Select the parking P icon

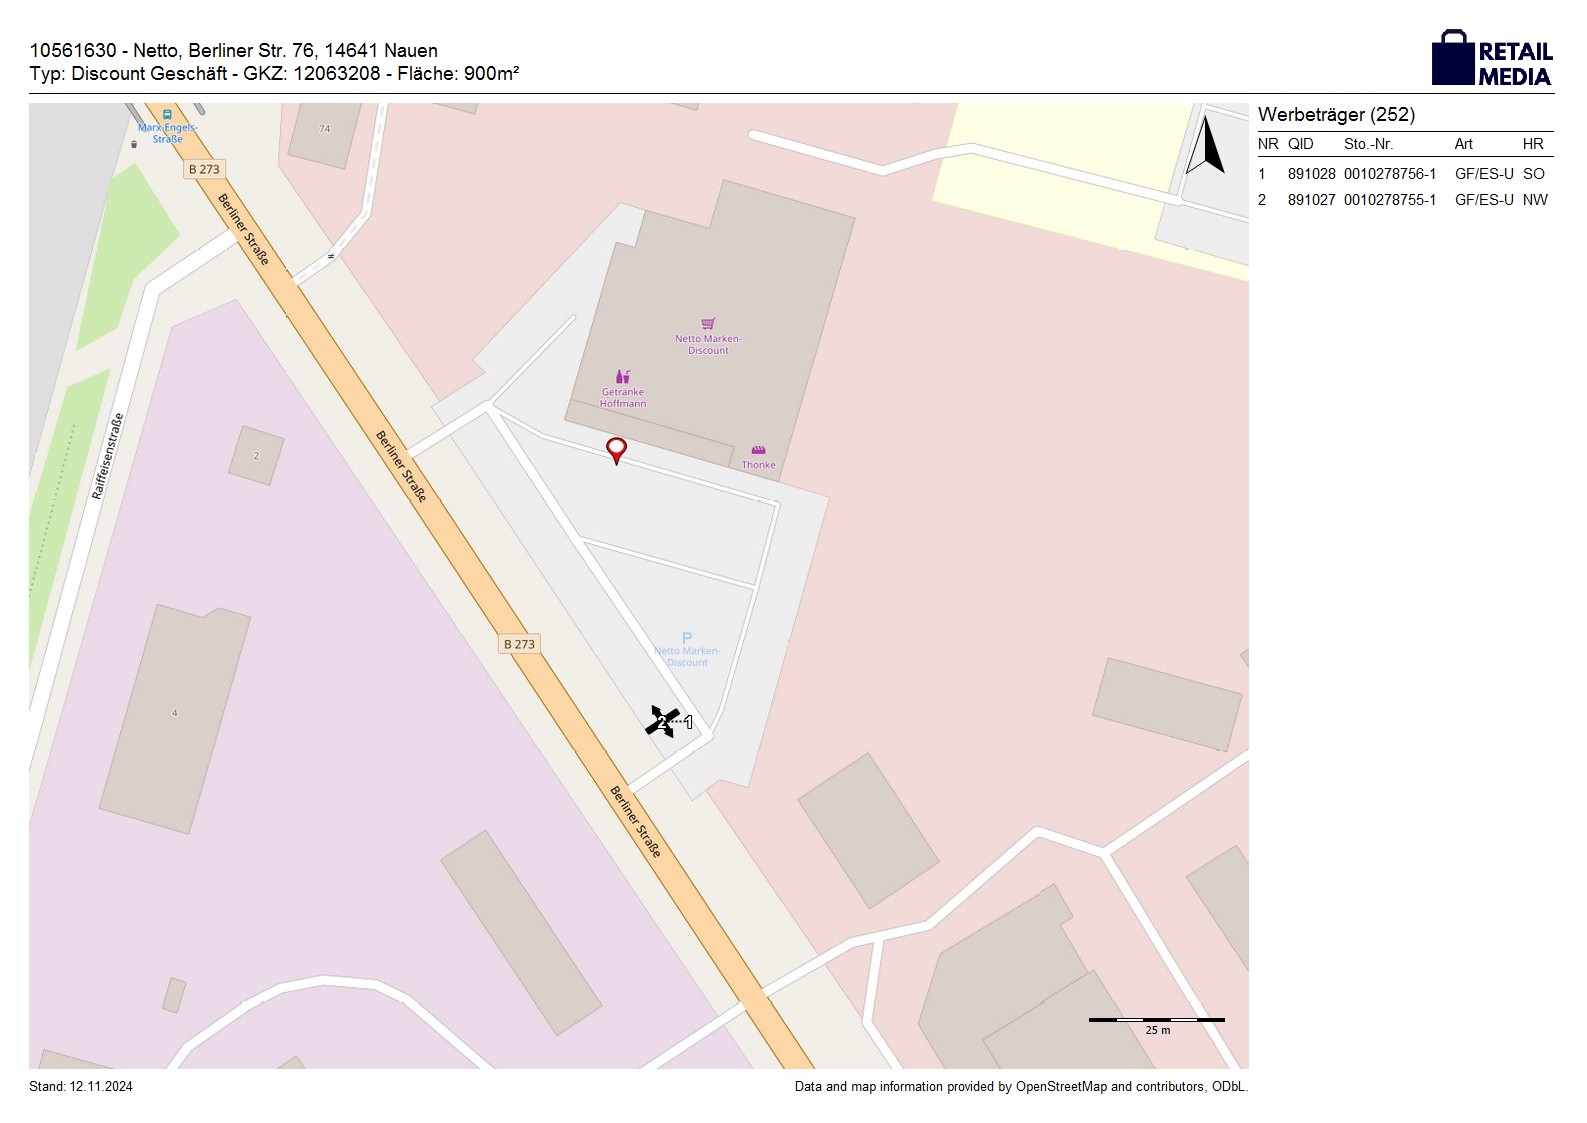(x=687, y=638)
